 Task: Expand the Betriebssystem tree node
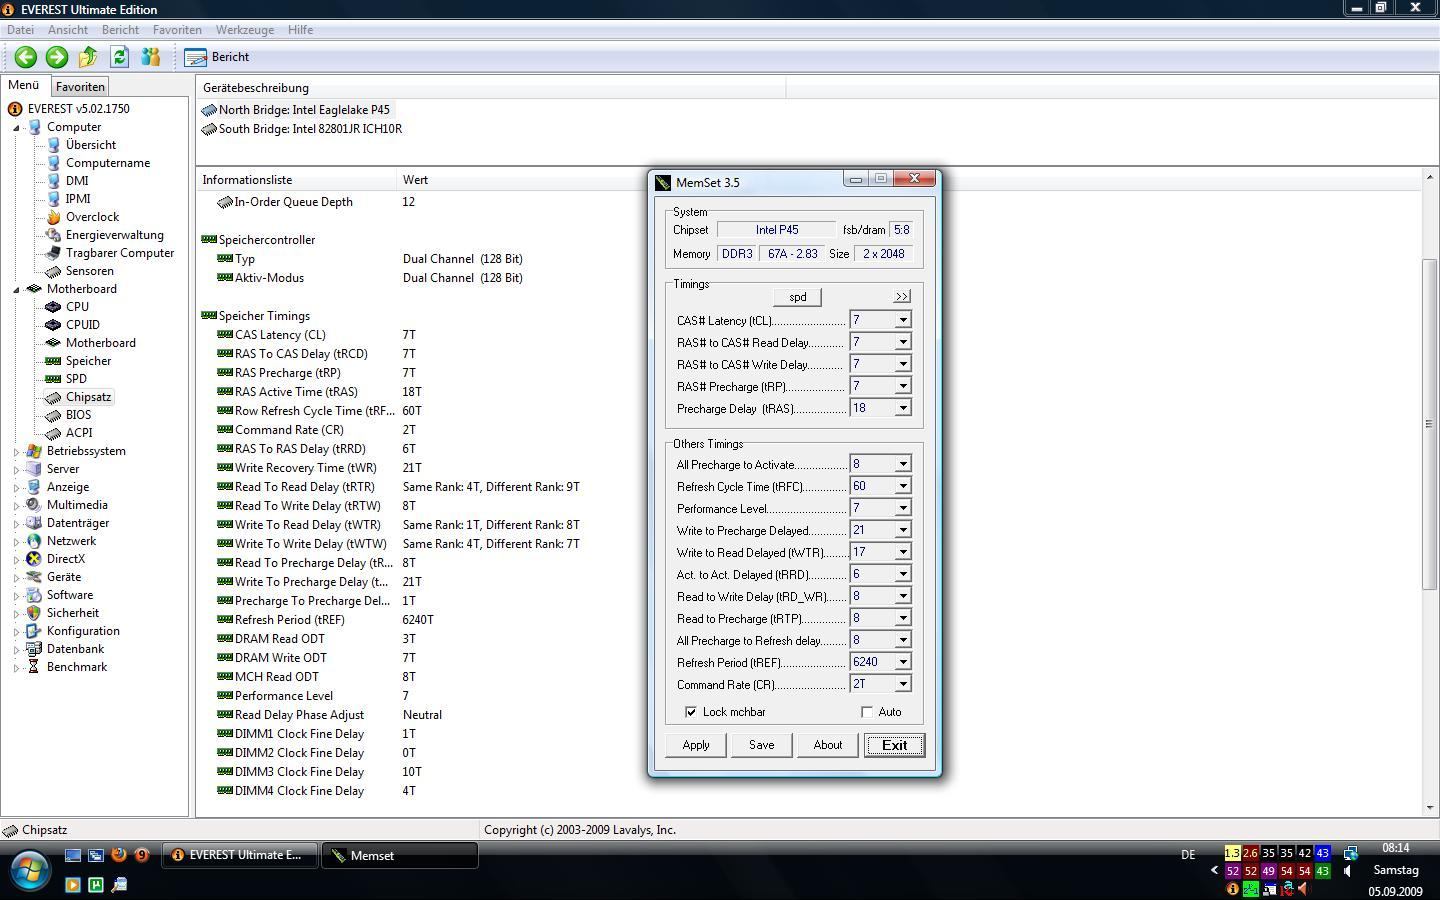pyautogui.click(x=16, y=451)
